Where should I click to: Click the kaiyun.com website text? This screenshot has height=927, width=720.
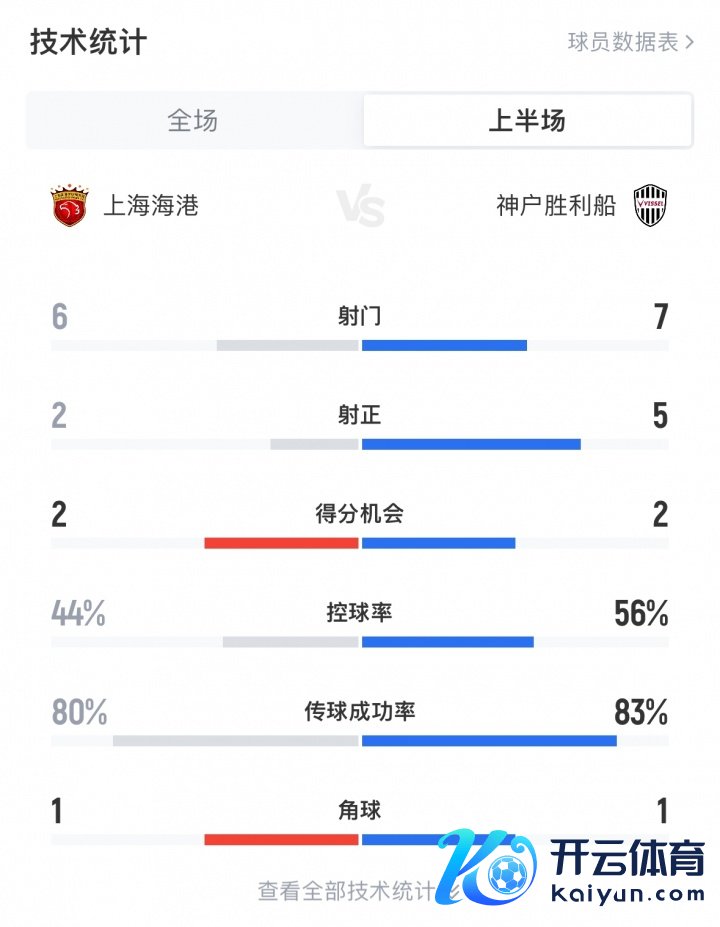pos(627,893)
